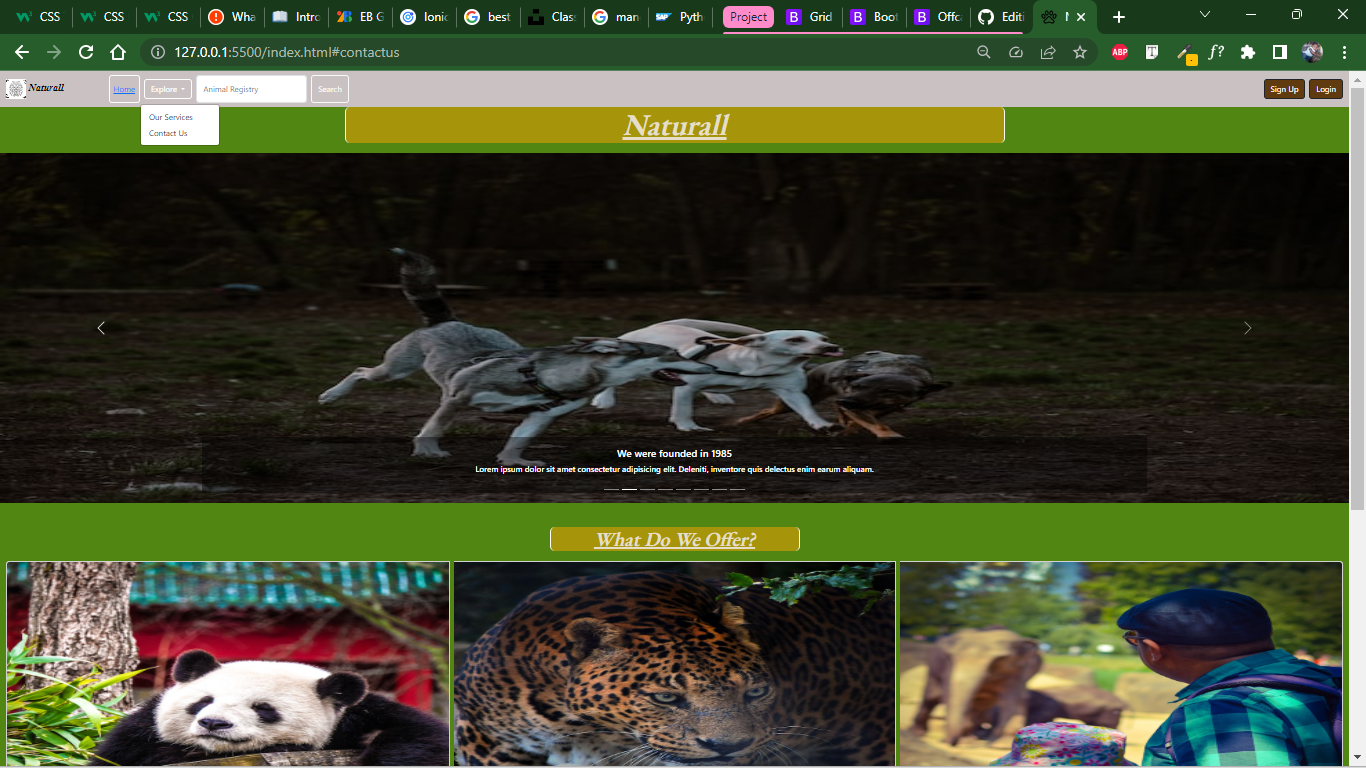Viewport: 1366px width, 768px height.
Task: Click the Search button
Action: coord(330,89)
